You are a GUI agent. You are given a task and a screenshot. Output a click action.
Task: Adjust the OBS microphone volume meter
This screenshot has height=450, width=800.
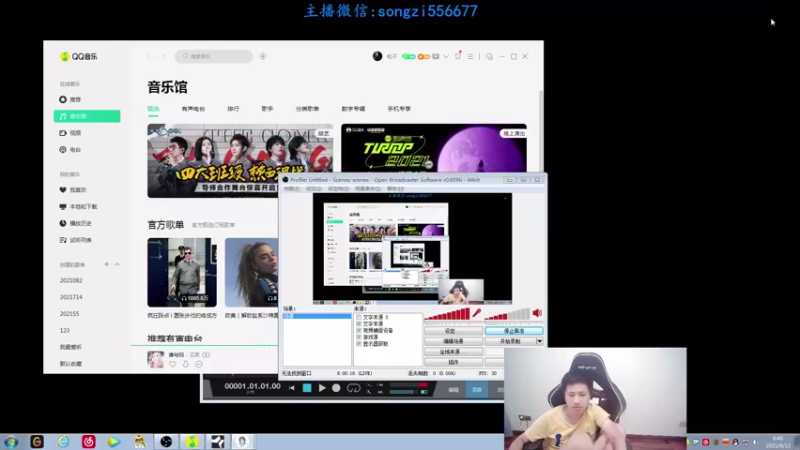coord(447,314)
